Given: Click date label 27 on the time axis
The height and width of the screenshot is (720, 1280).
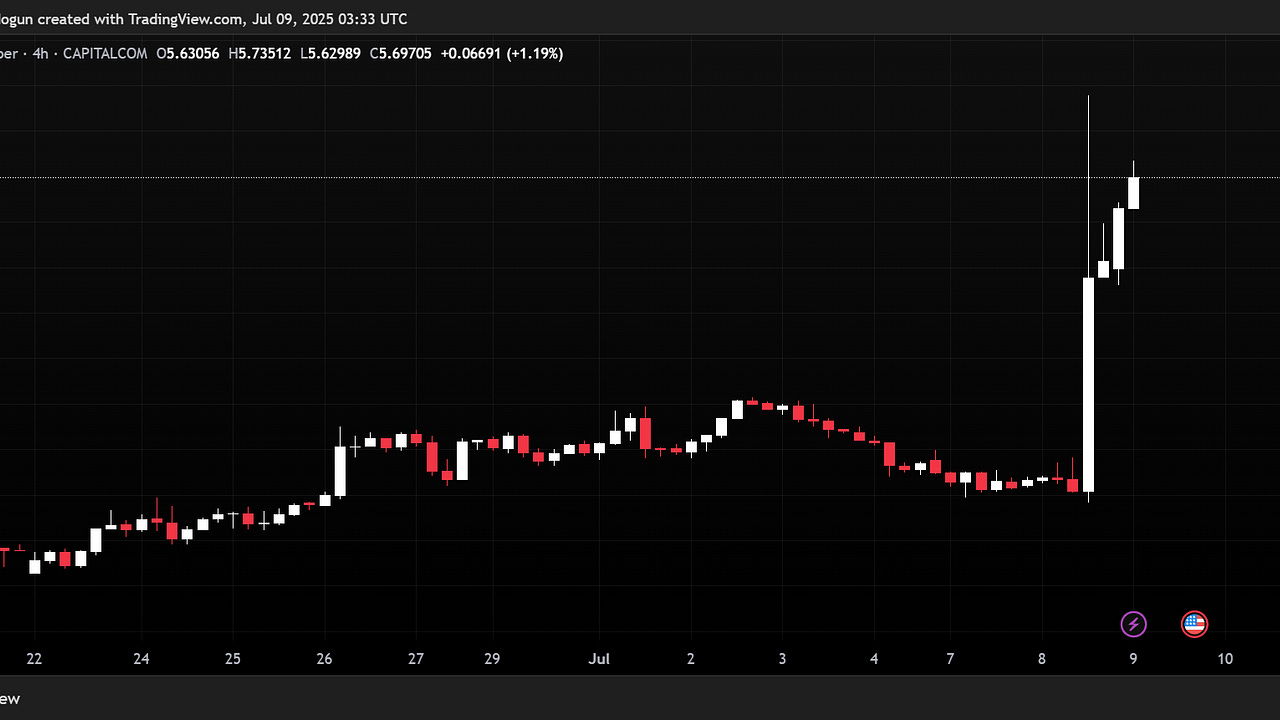Looking at the screenshot, I should tap(416, 659).
